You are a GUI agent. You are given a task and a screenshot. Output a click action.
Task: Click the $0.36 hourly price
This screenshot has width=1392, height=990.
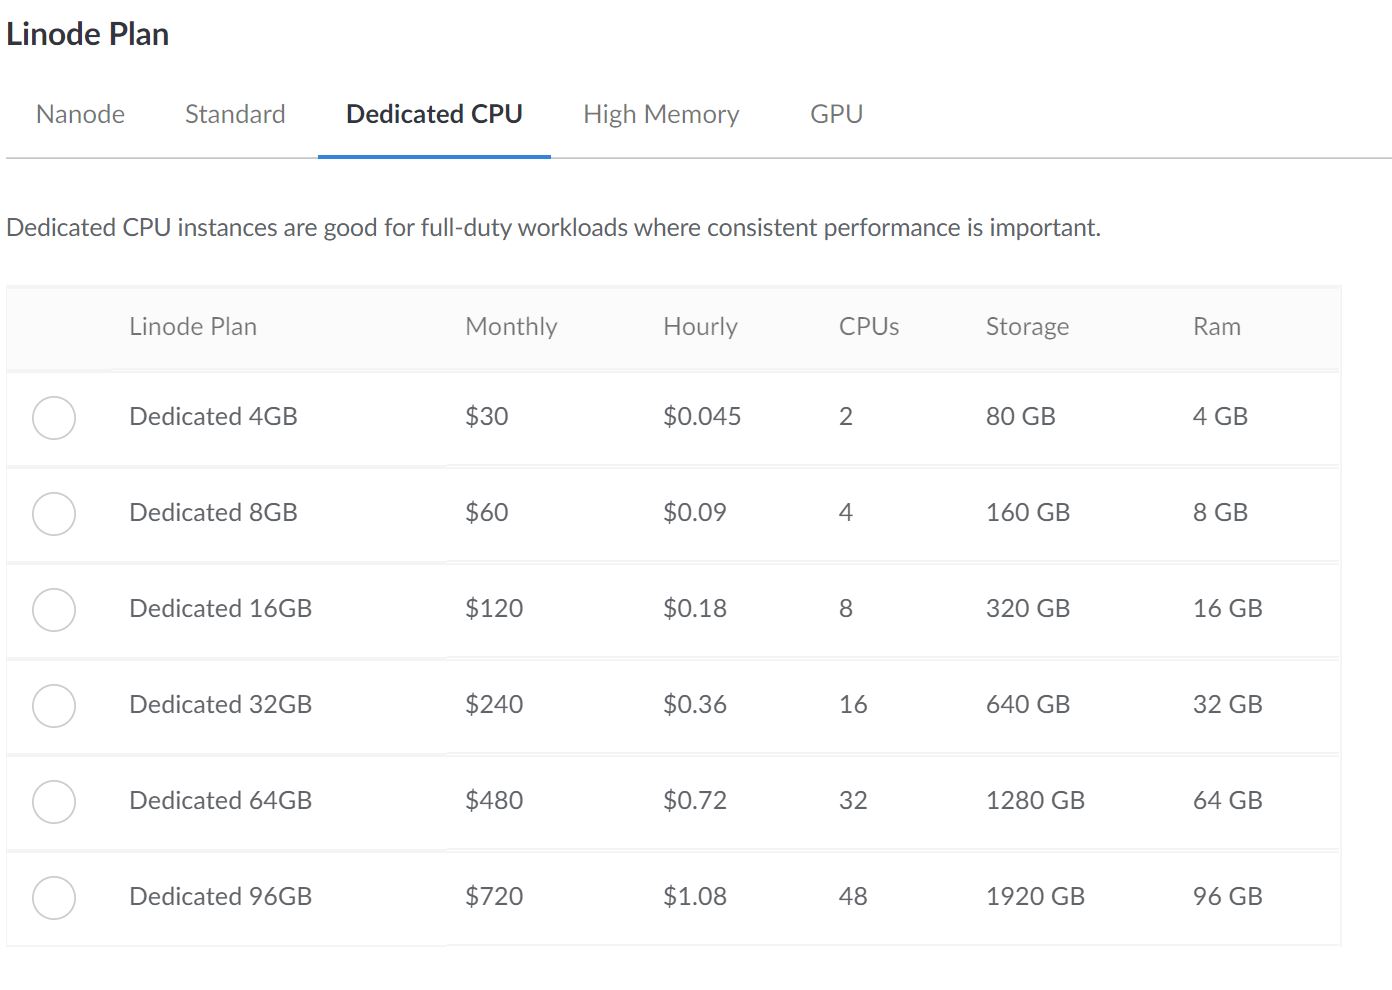[x=694, y=705]
